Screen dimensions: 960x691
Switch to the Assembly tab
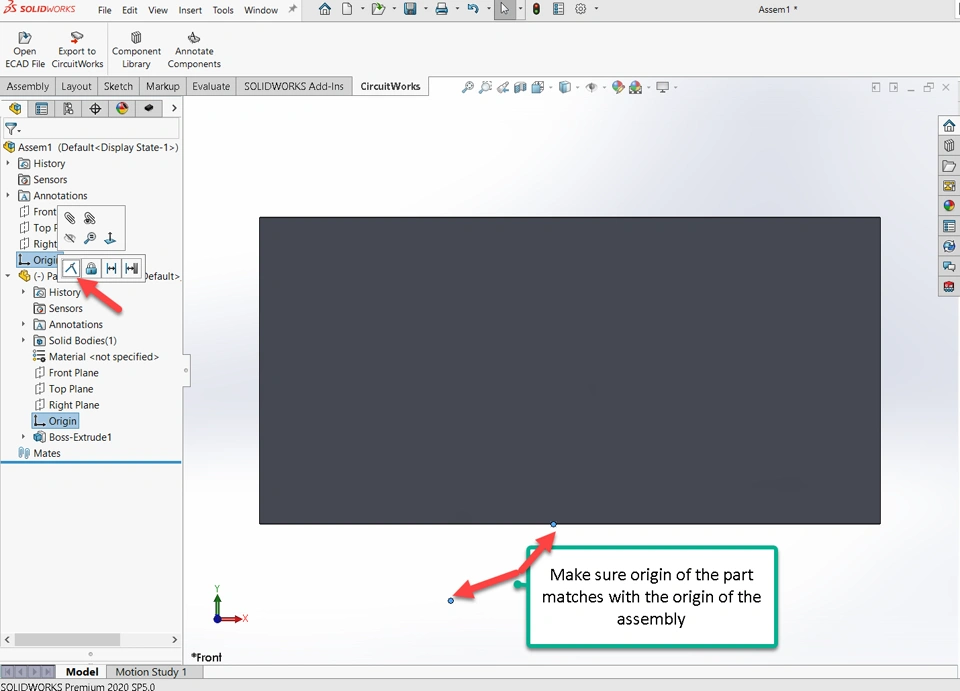(28, 86)
